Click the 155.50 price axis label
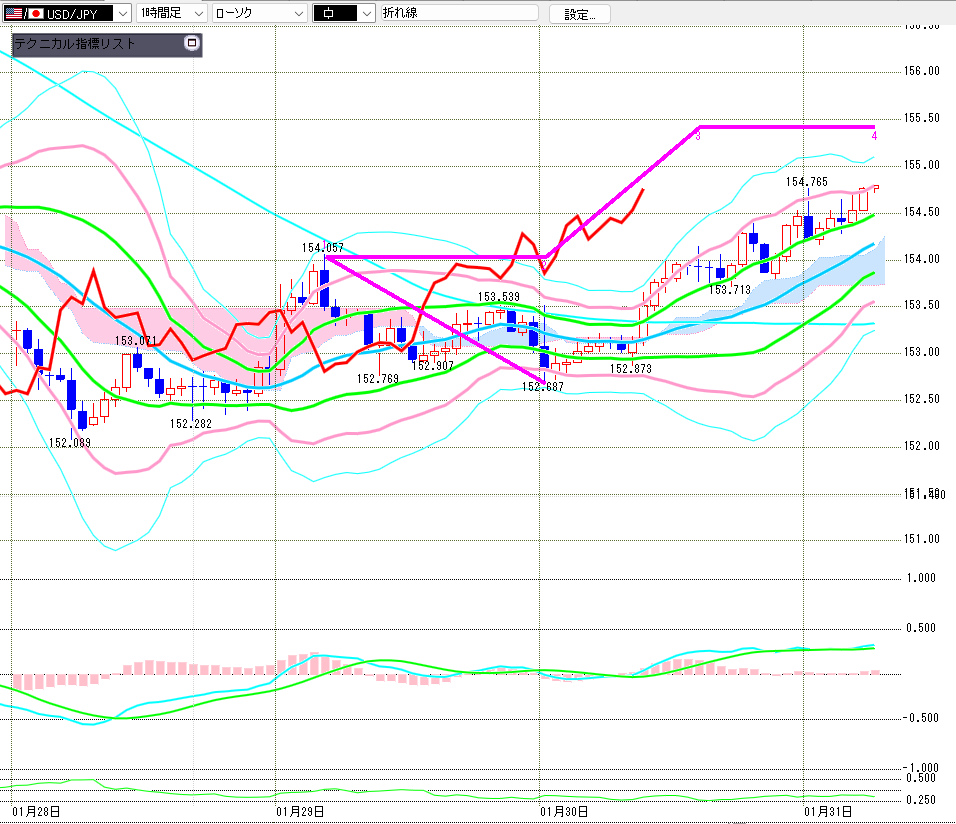The image size is (956, 824). (x=921, y=118)
